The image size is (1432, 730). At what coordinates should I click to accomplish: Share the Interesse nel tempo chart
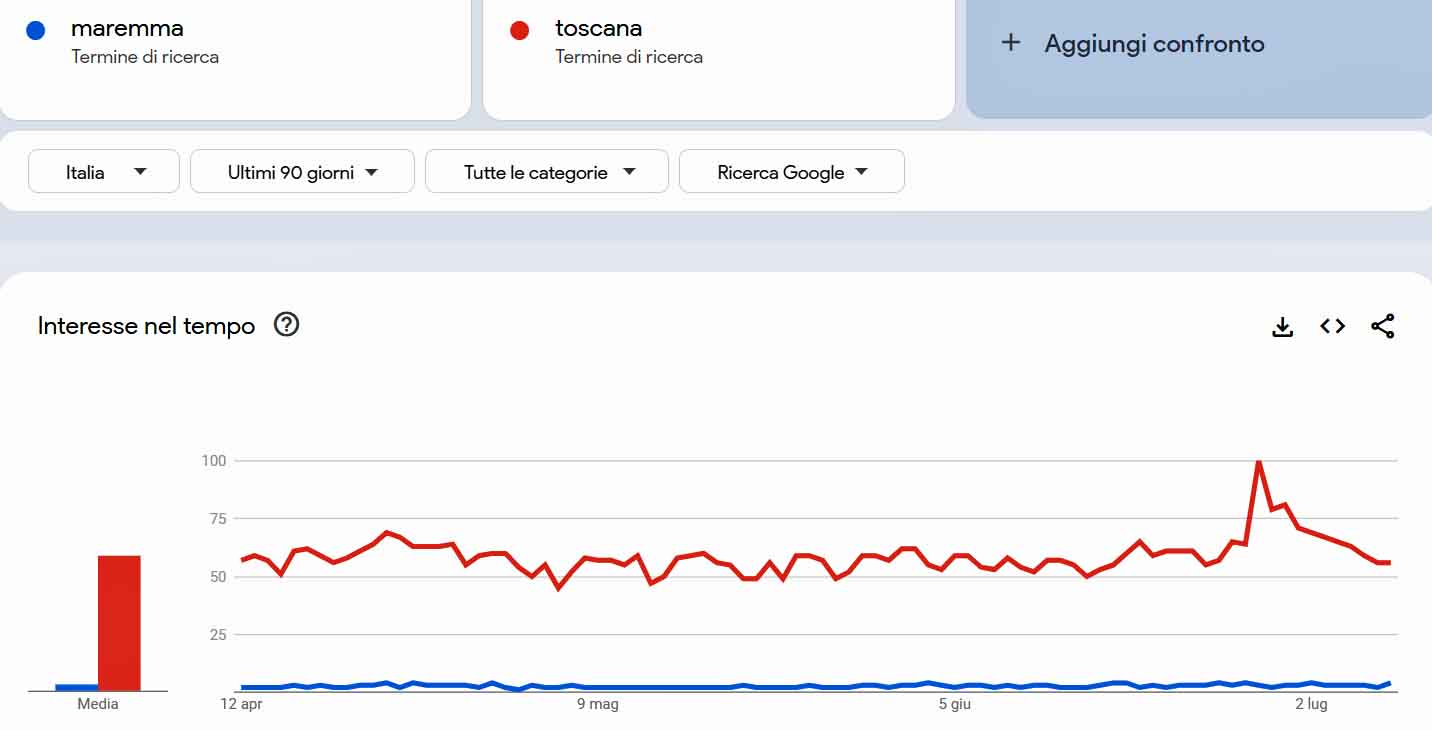point(1383,326)
